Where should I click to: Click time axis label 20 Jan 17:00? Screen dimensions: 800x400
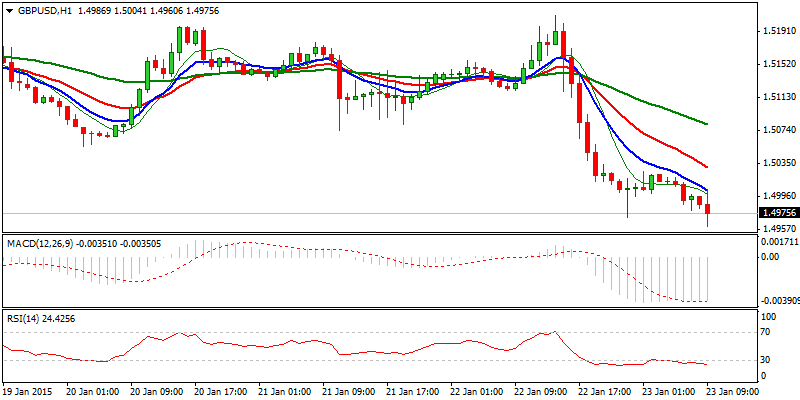(220, 392)
